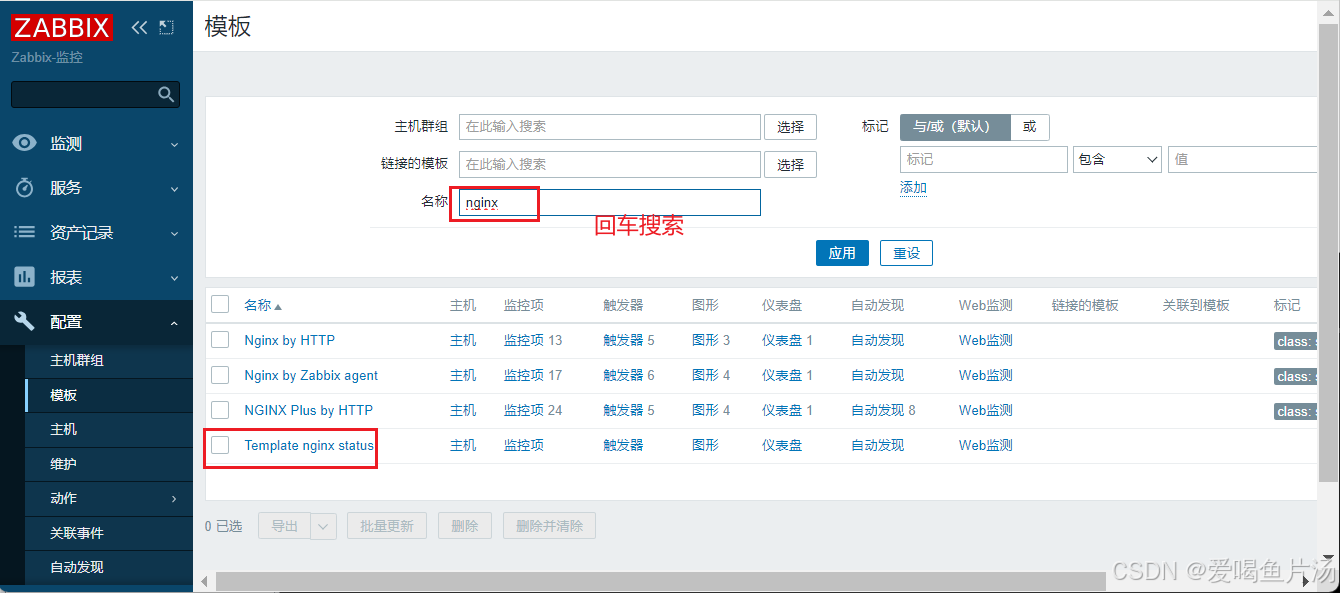Select 或 tag mode
The image size is (1340, 593).
1030,127
